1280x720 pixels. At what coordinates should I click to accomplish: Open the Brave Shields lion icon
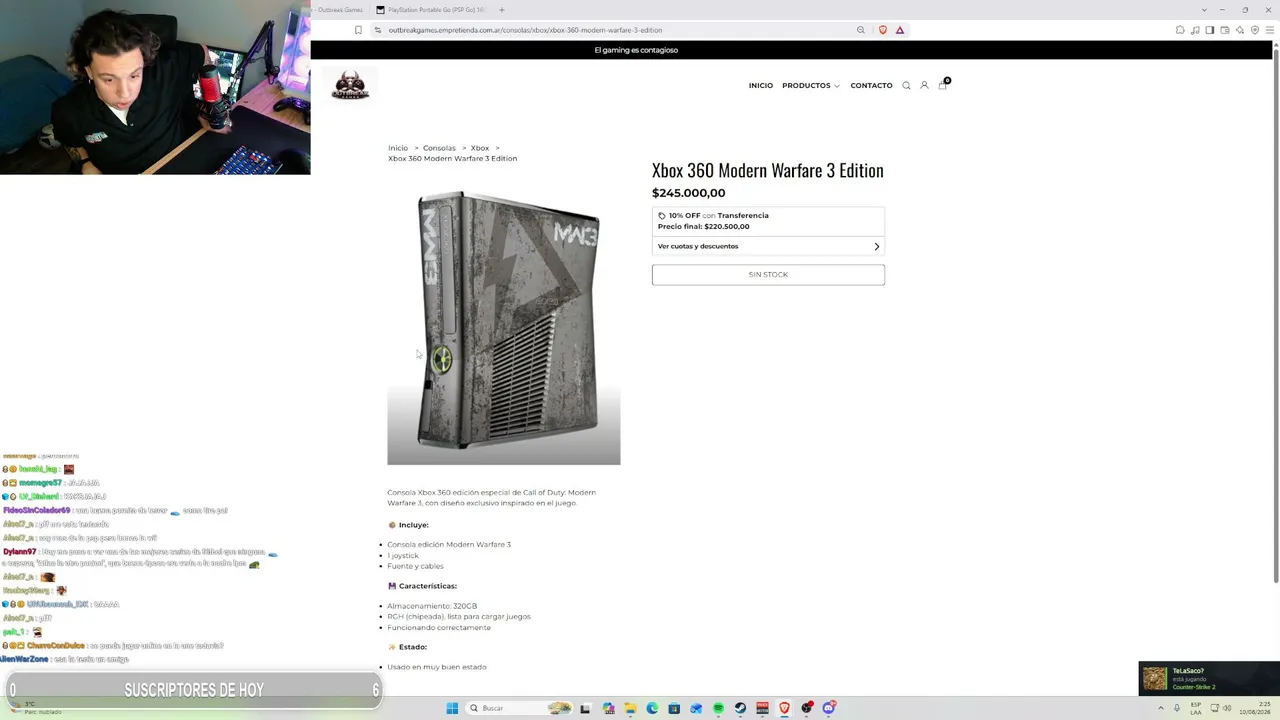(x=882, y=30)
